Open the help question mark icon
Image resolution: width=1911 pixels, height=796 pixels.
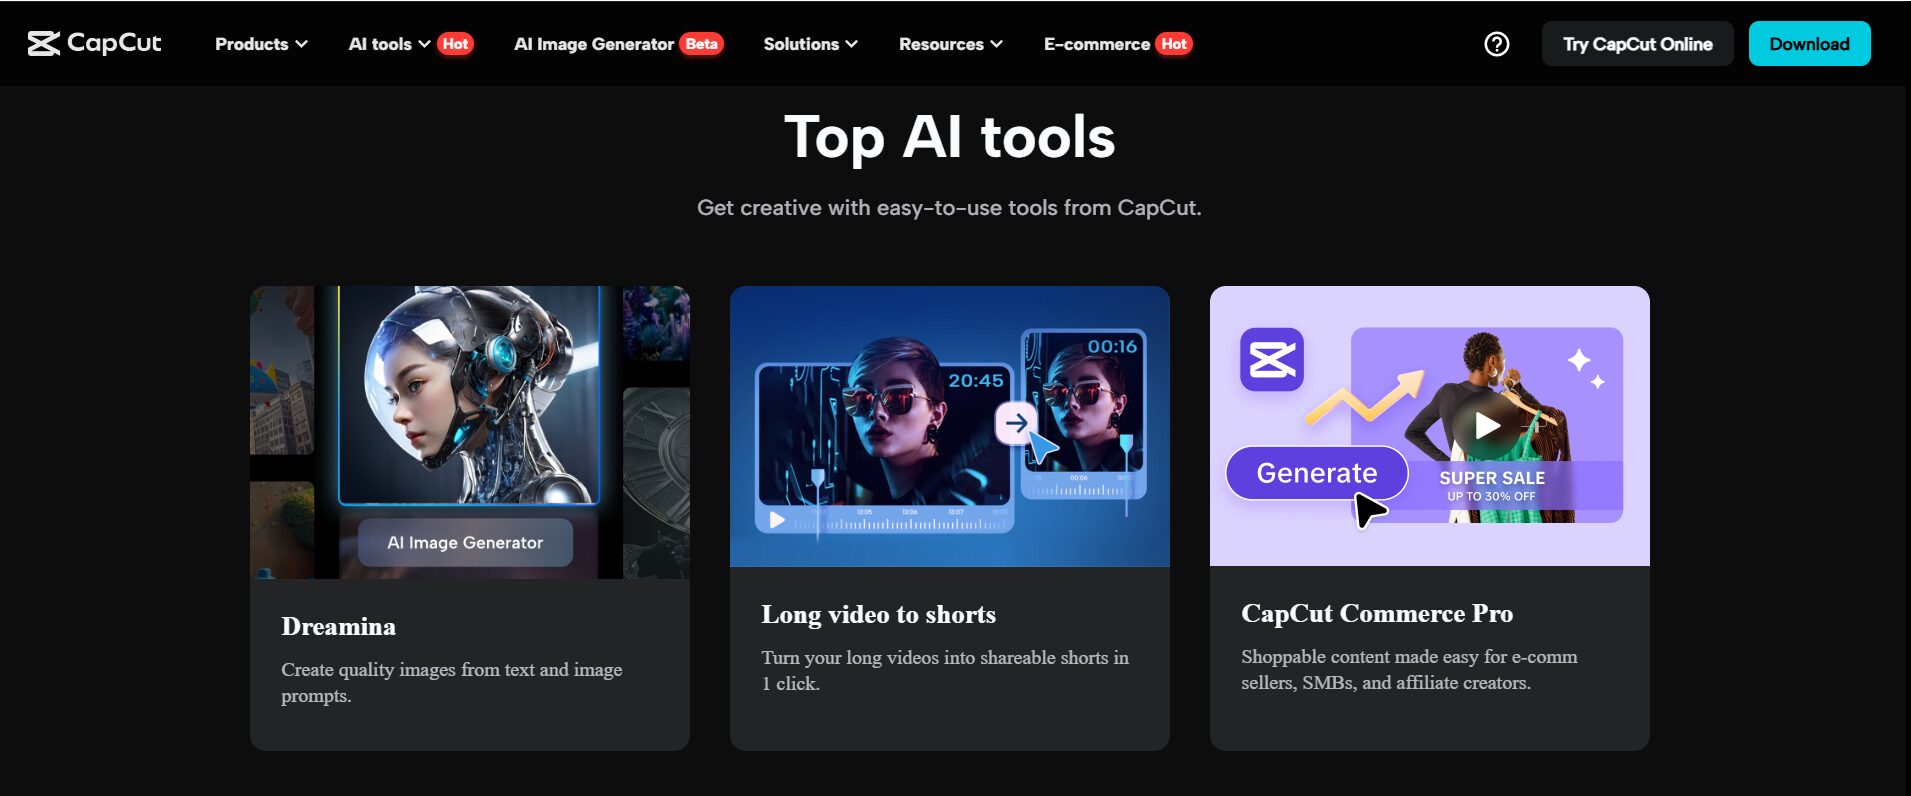[1496, 44]
